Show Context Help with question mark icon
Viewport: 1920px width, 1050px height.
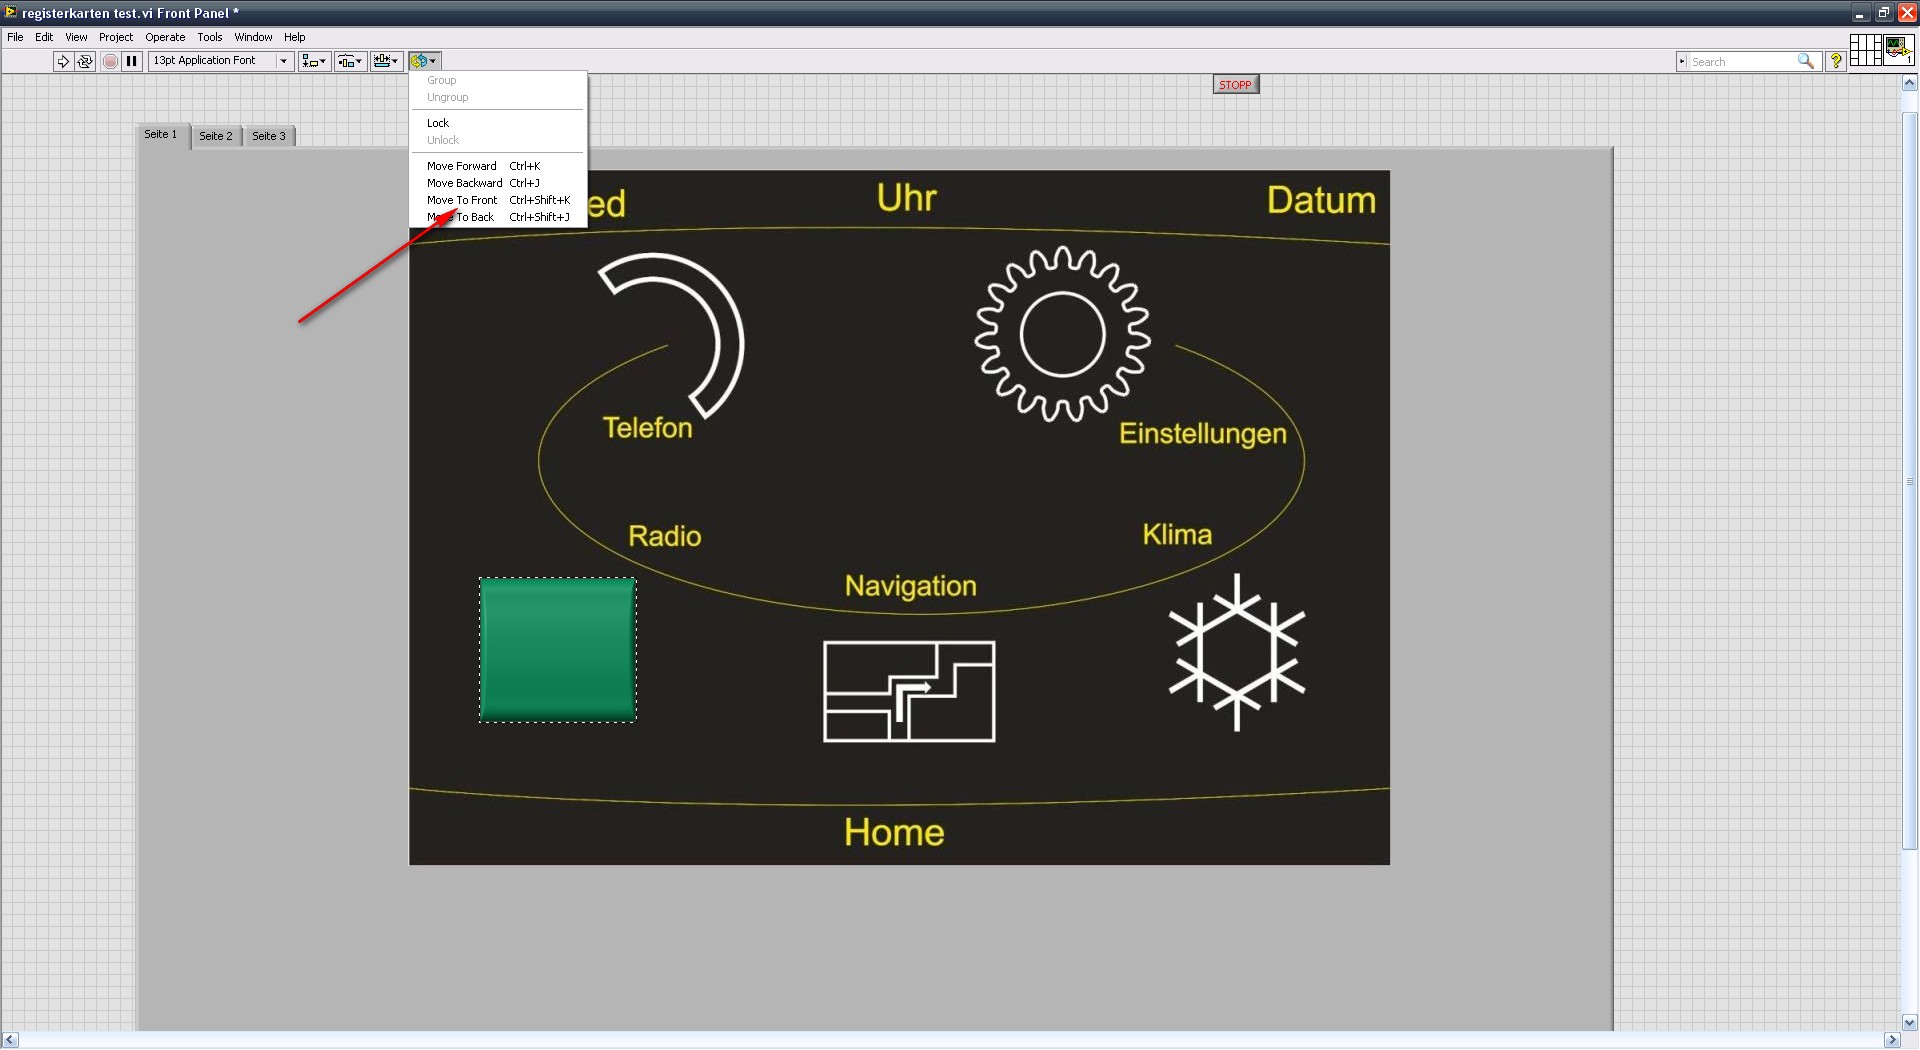(x=1835, y=61)
